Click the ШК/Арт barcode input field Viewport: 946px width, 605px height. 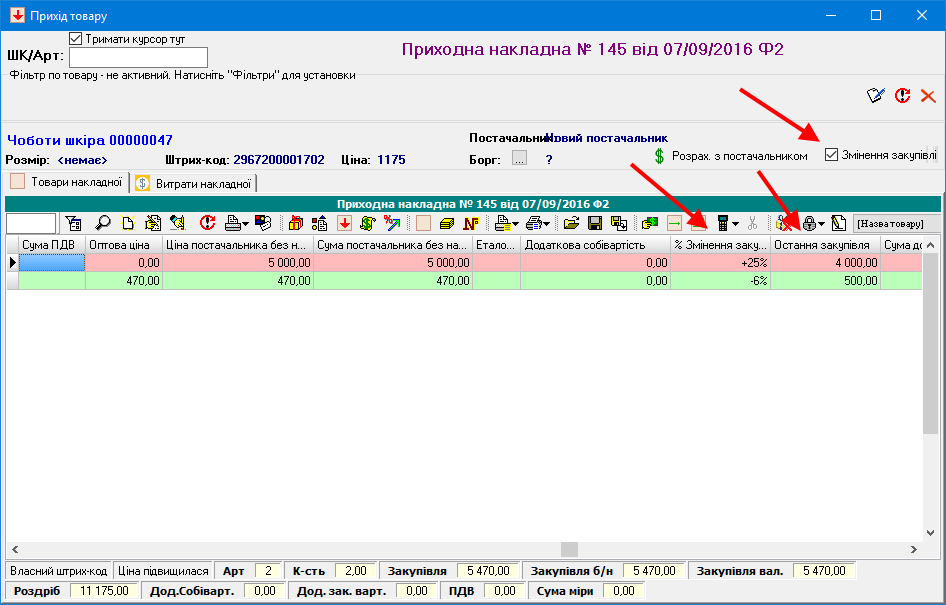click(138, 57)
